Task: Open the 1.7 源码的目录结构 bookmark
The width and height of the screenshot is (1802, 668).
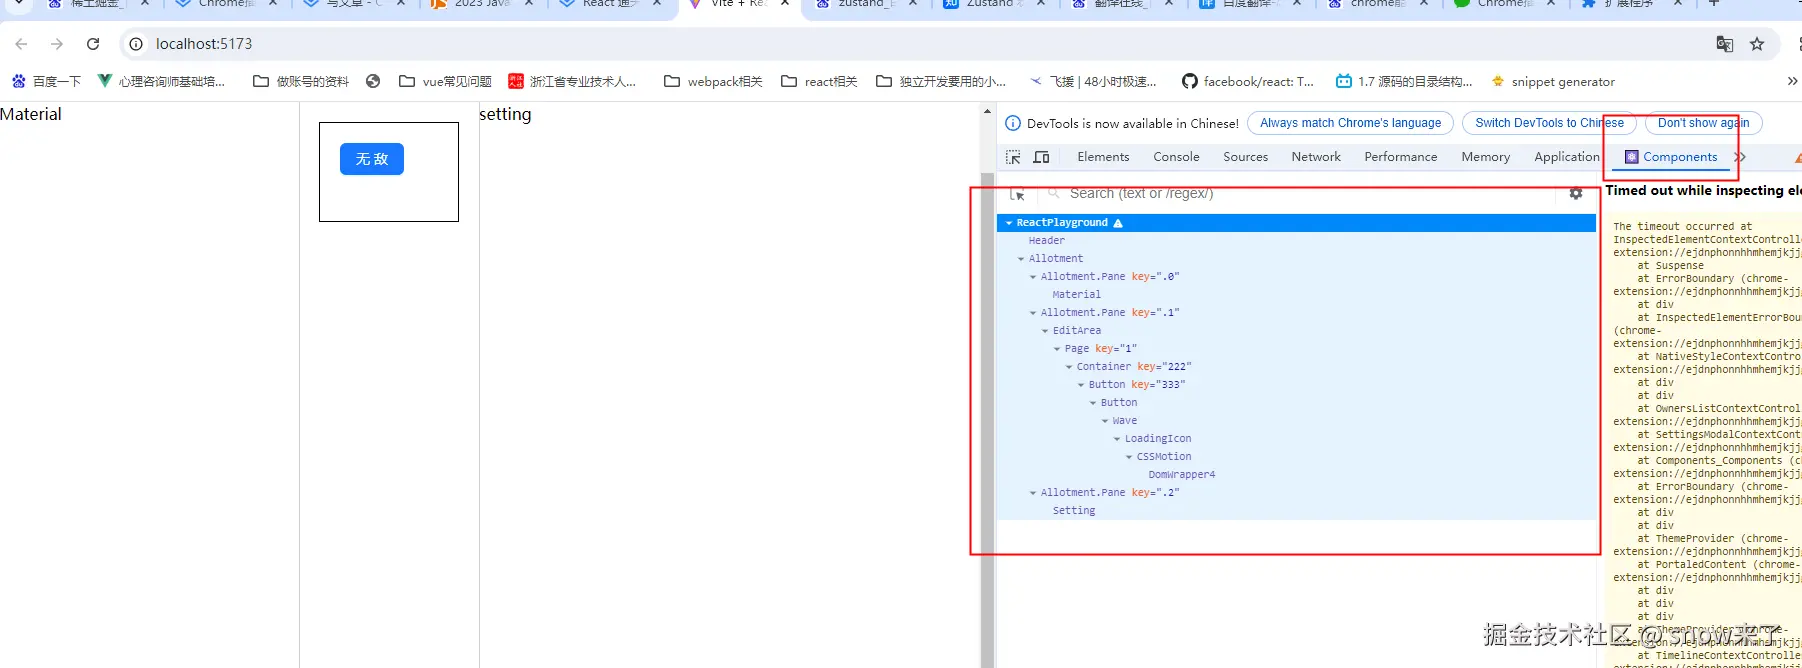Action: (x=1404, y=81)
